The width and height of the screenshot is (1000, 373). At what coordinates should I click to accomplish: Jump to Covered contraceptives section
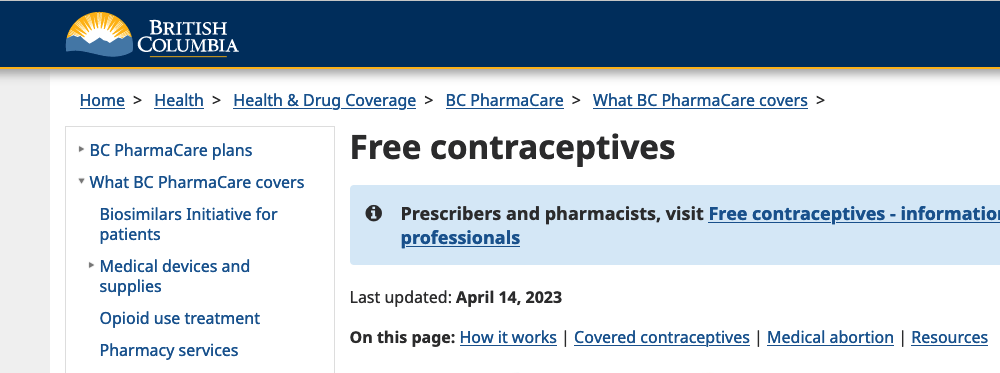662,337
